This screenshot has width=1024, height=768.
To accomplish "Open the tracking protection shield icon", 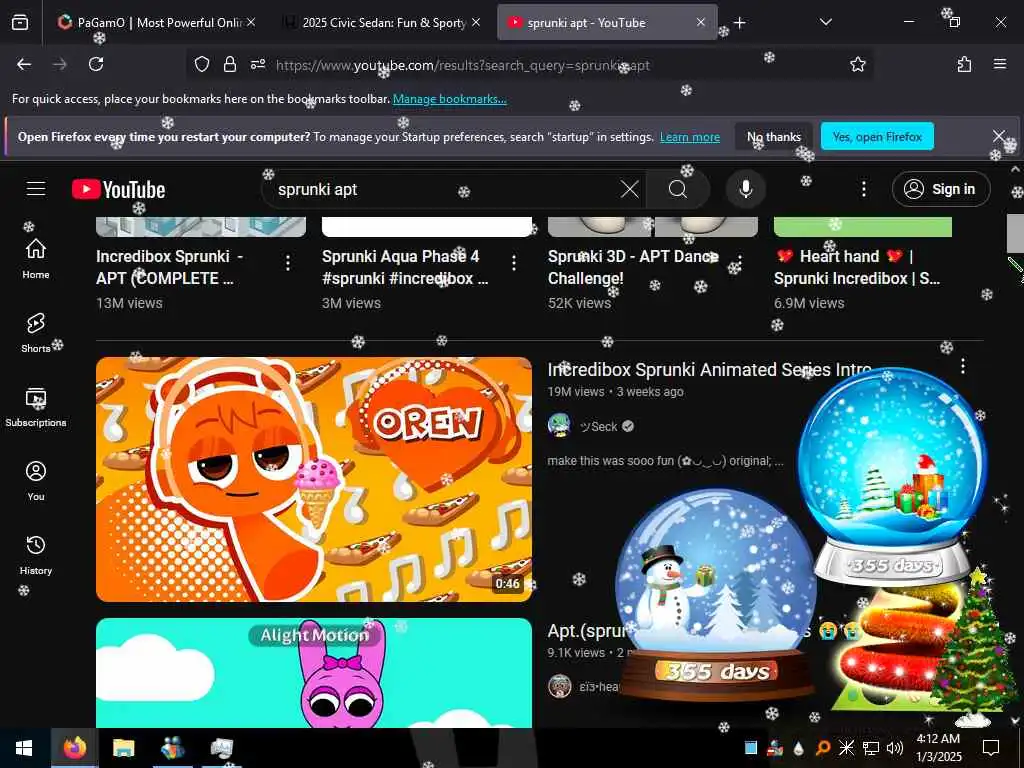I will point(202,64).
